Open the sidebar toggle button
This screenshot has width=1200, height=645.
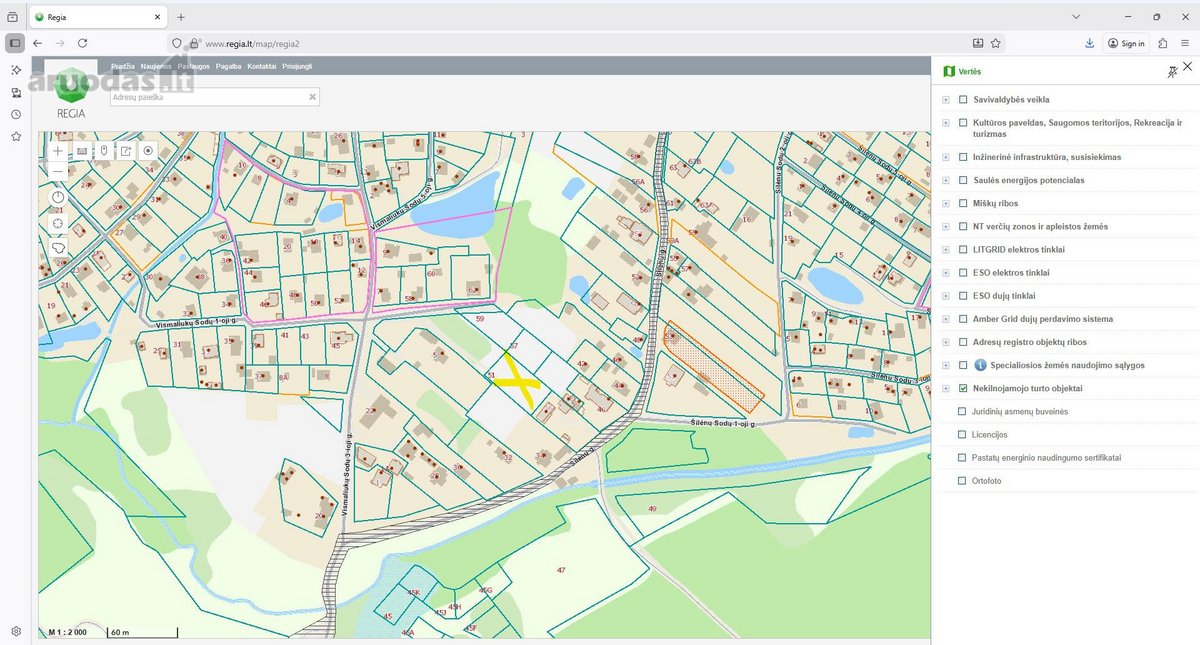[x=14, y=43]
